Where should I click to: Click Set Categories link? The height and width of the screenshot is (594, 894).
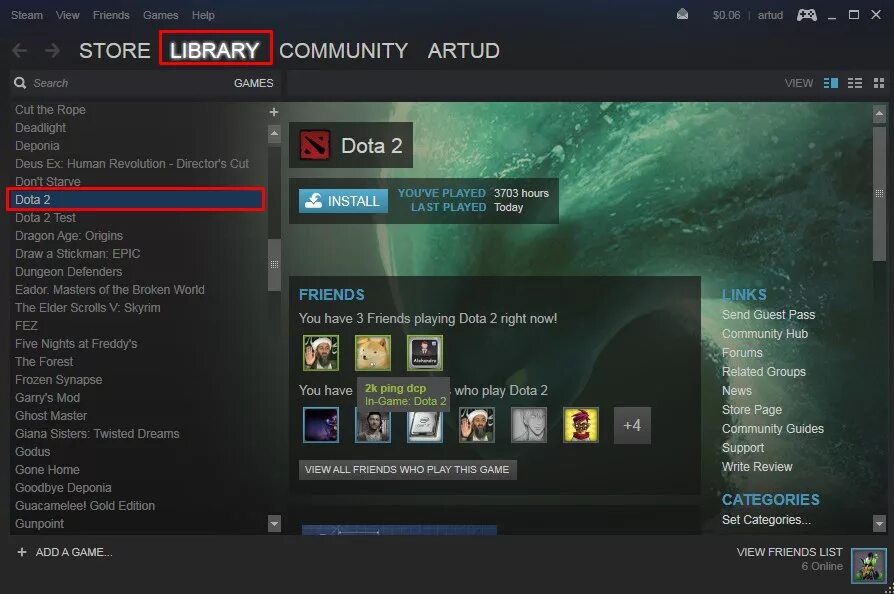(766, 520)
